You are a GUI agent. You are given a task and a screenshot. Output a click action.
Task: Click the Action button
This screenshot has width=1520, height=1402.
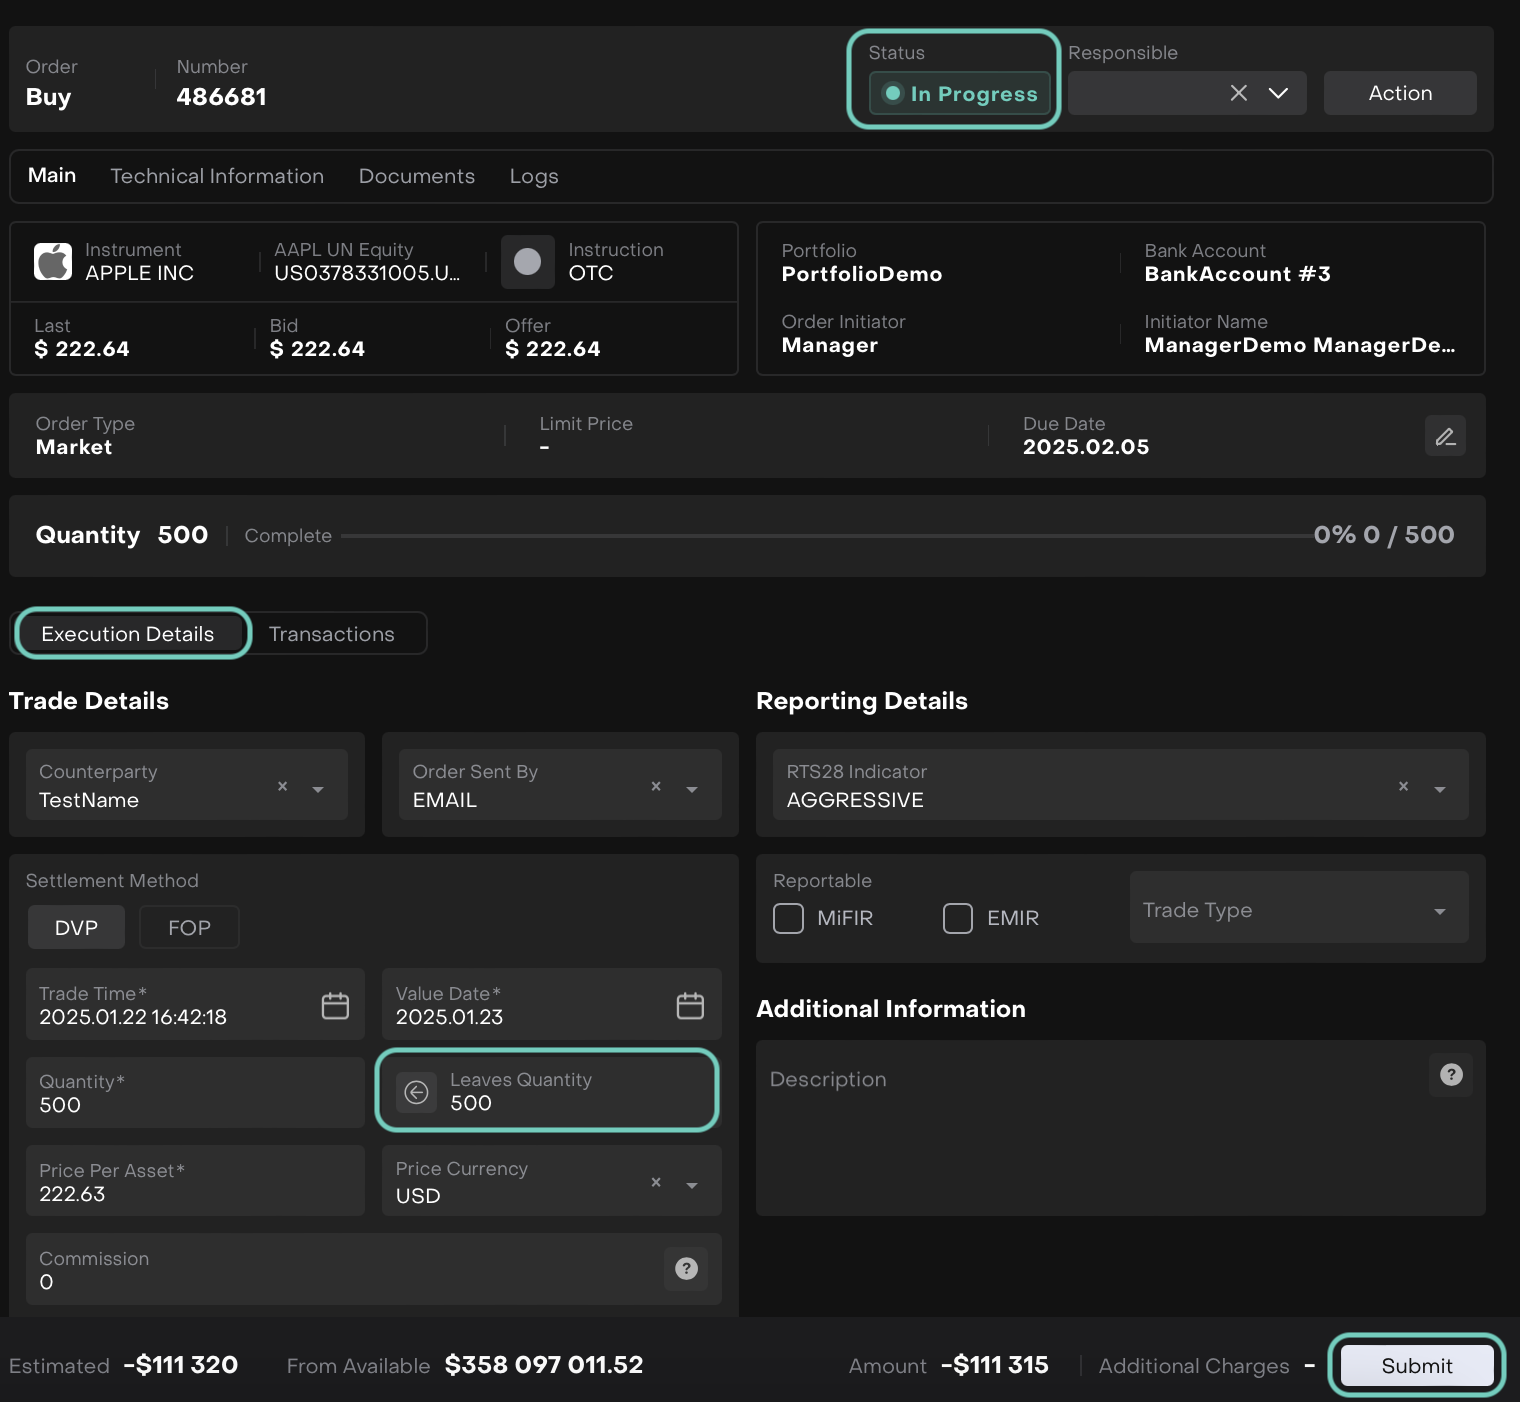pyautogui.click(x=1399, y=93)
